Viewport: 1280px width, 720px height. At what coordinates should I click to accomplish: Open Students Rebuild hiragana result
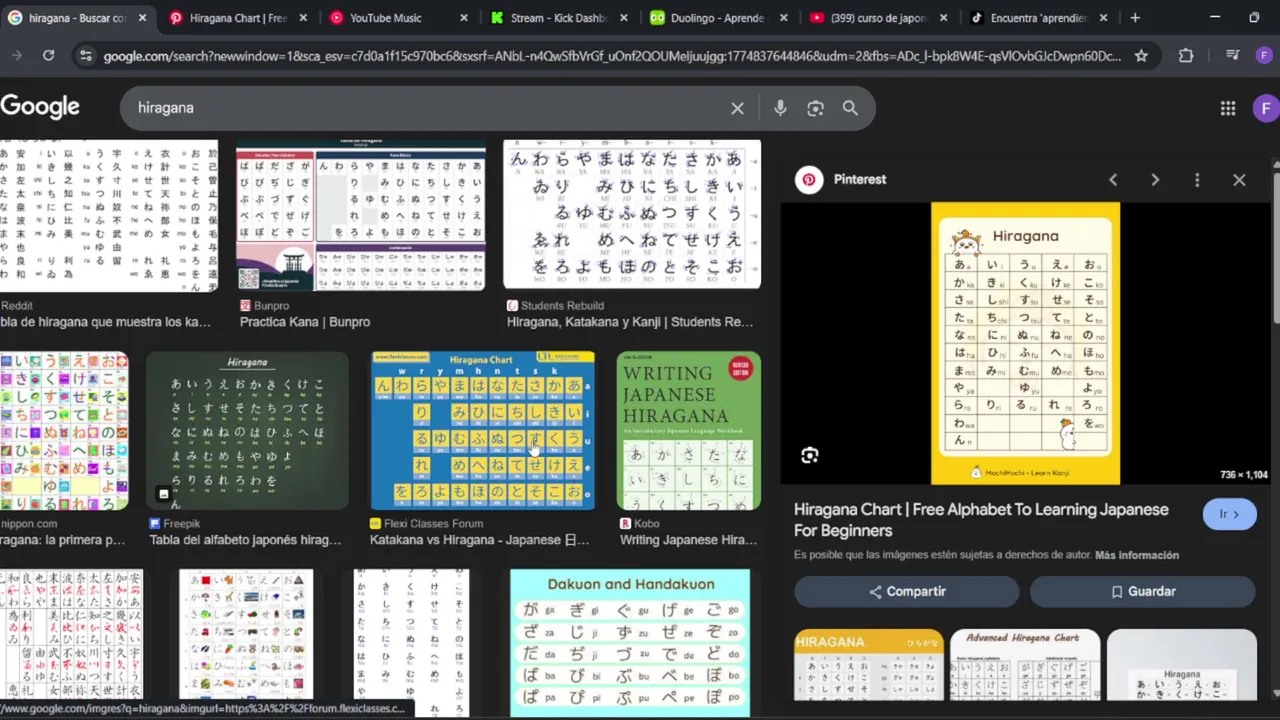tap(630, 322)
